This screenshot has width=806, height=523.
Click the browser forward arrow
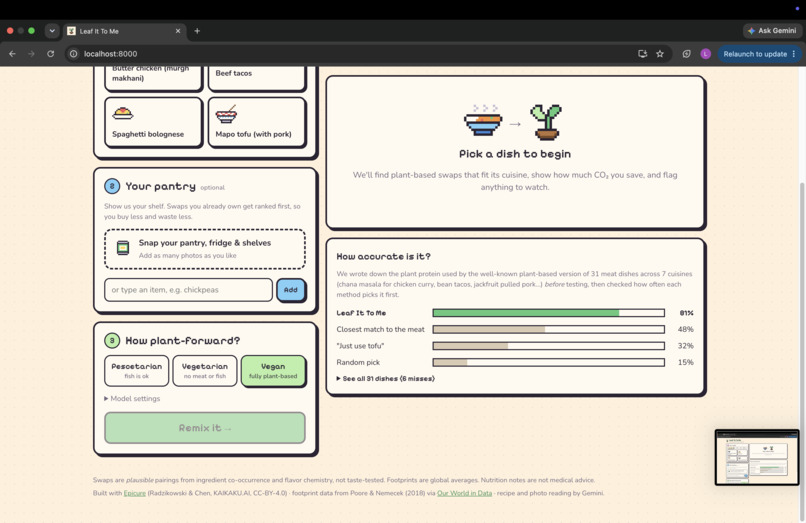click(x=31, y=53)
